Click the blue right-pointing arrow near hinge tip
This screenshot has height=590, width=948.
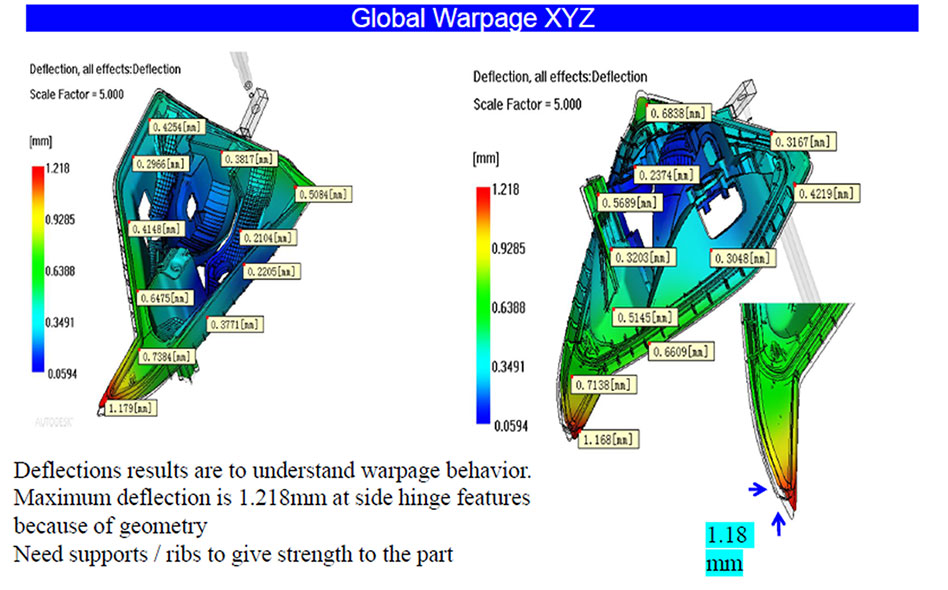pos(759,489)
